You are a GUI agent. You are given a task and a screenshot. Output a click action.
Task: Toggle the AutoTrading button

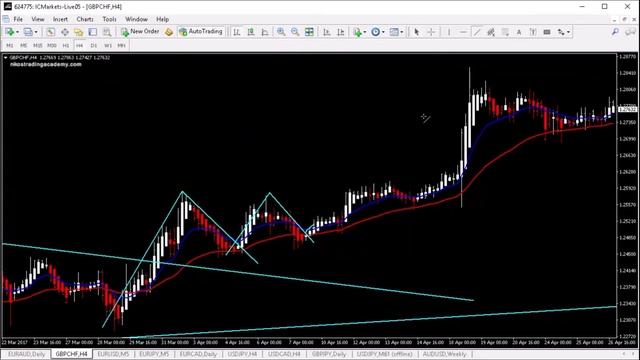point(201,31)
